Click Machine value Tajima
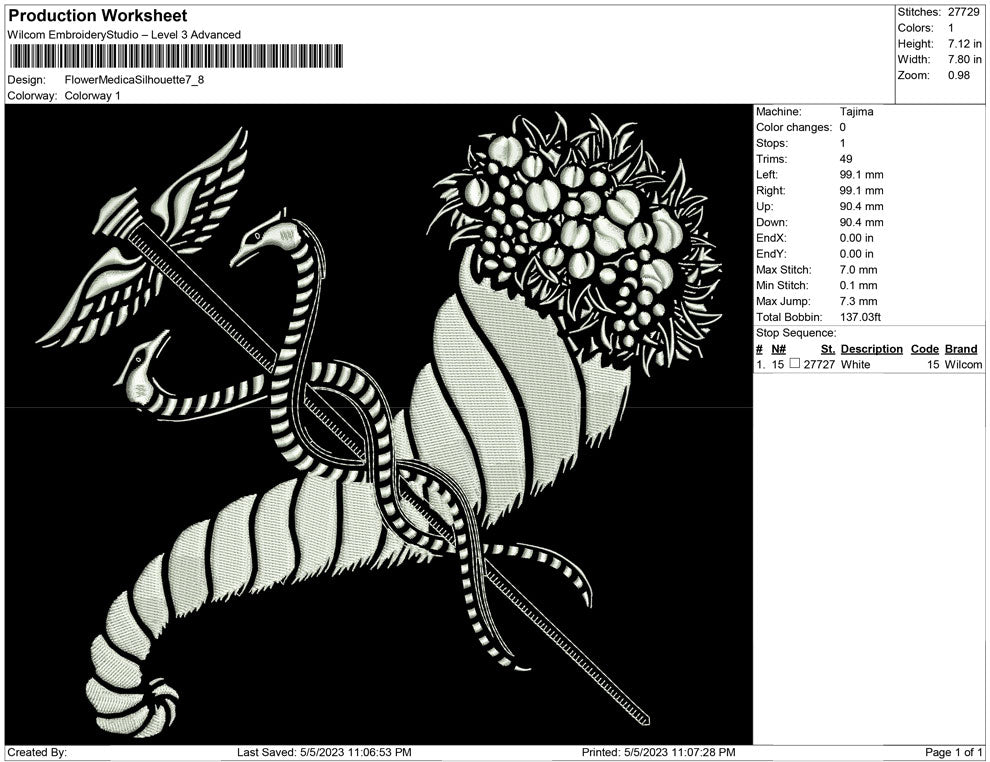 (x=857, y=111)
